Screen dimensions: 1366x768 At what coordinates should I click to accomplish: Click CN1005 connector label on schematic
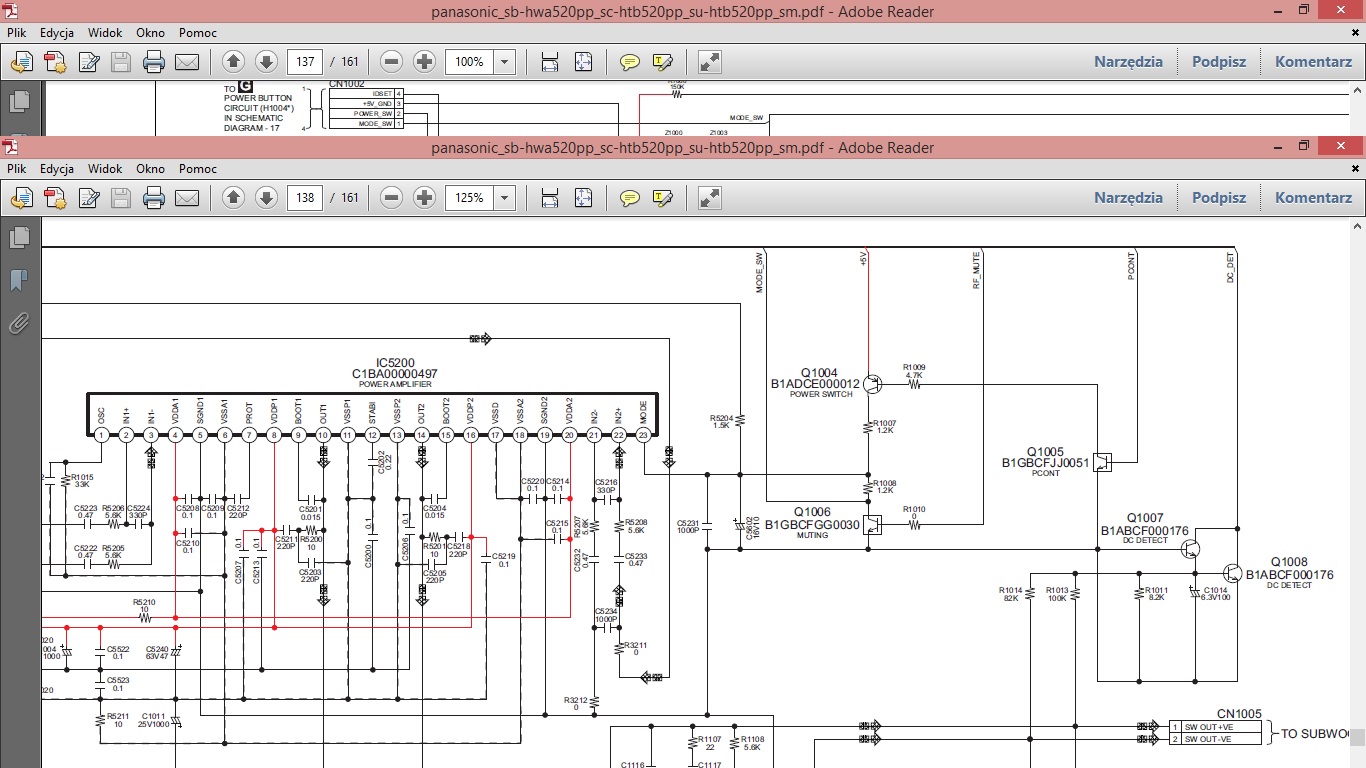point(1239,714)
